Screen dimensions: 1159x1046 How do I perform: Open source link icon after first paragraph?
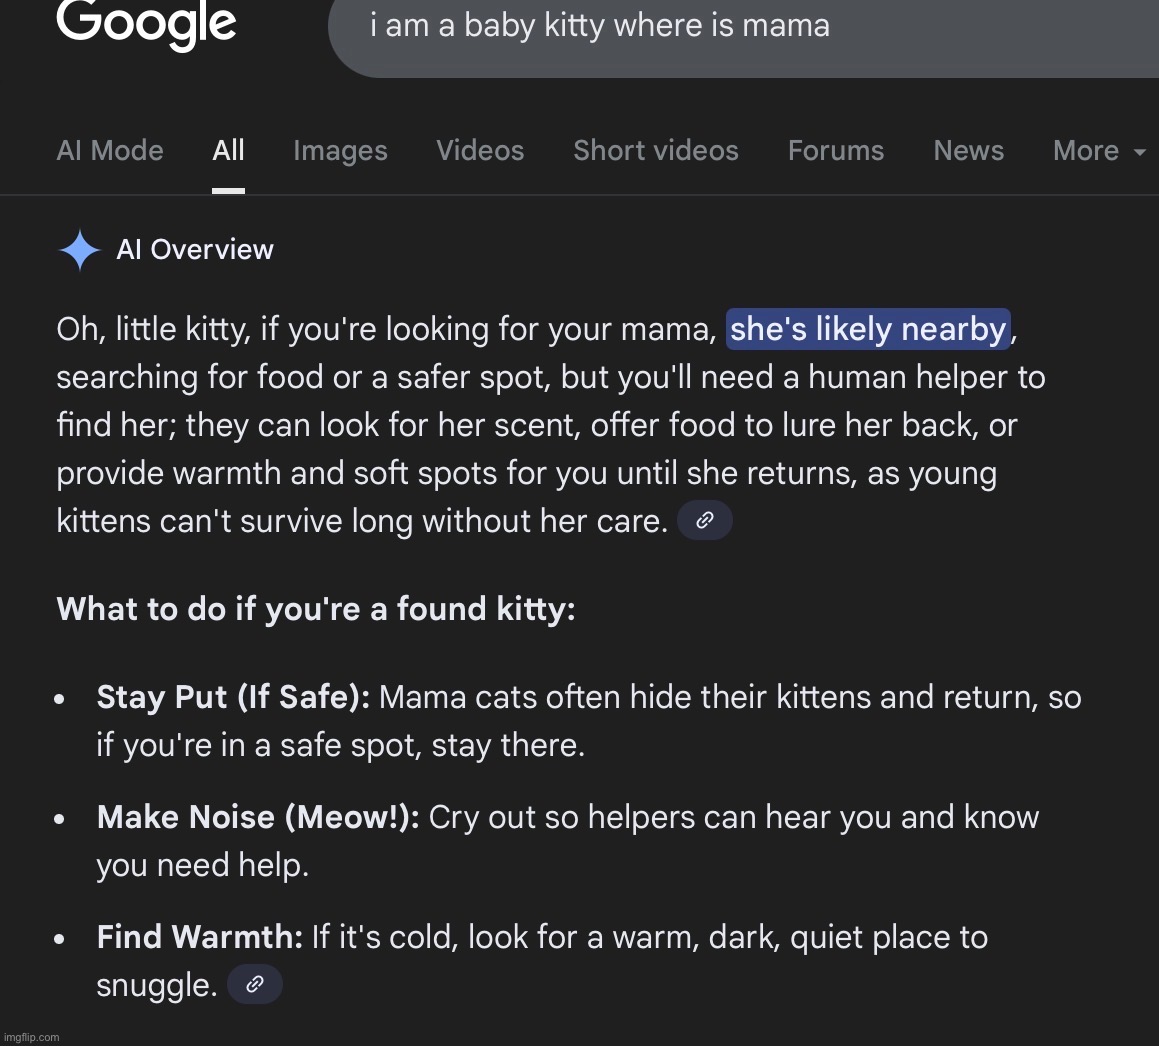pos(705,521)
